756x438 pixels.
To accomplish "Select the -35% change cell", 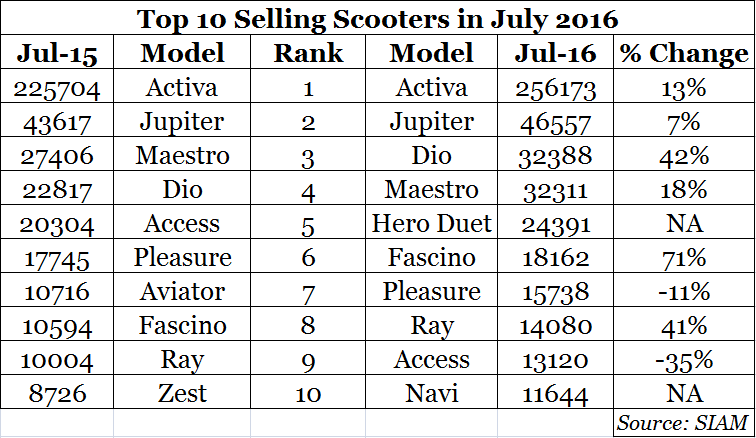I will [x=683, y=359].
